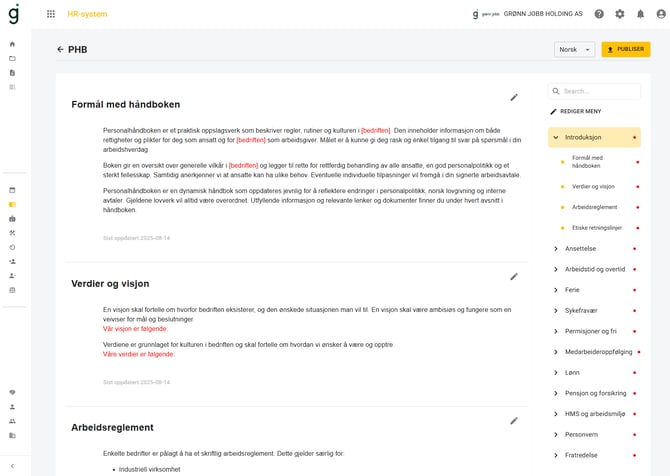The width and height of the screenshot is (670, 476).
Task: Open the home icon in left sidebar
Action: coord(12,44)
